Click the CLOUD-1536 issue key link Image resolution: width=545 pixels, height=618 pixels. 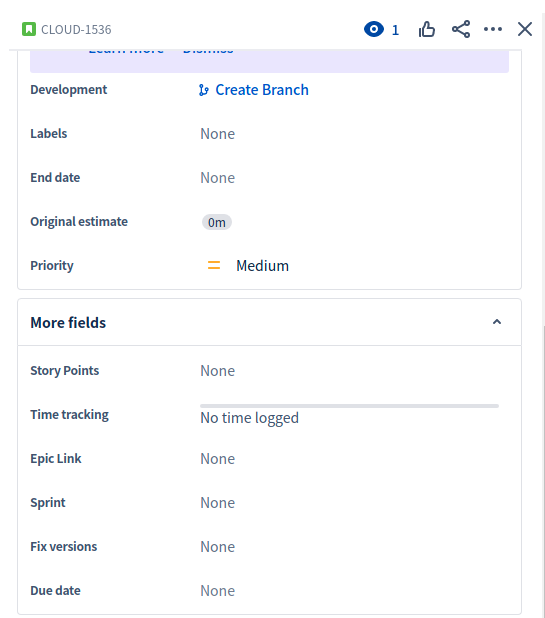click(x=76, y=30)
